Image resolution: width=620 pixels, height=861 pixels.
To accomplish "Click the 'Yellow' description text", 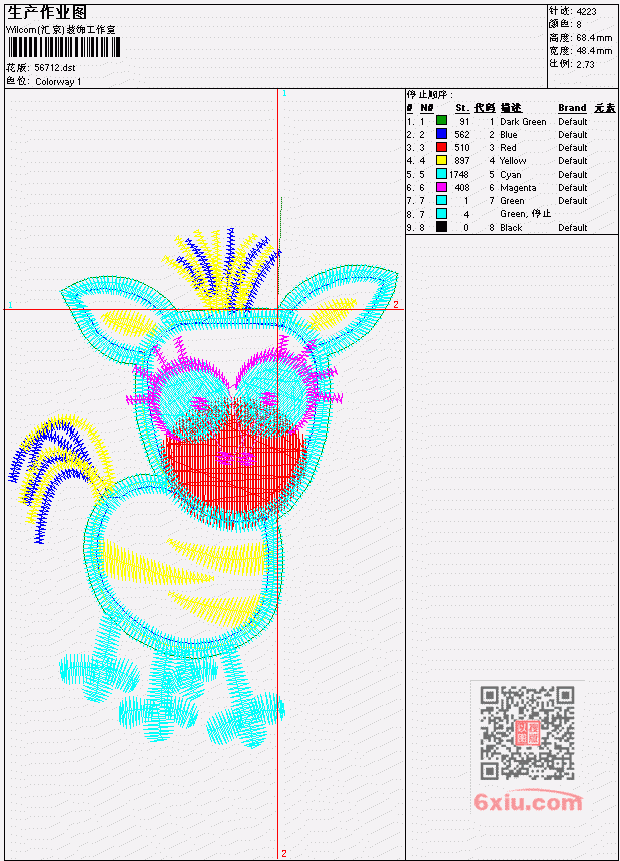I will 513,161.
